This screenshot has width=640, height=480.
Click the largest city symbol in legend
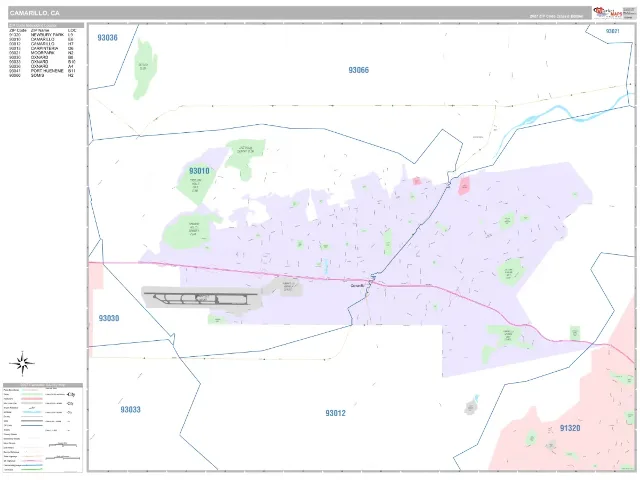pos(71,394)
